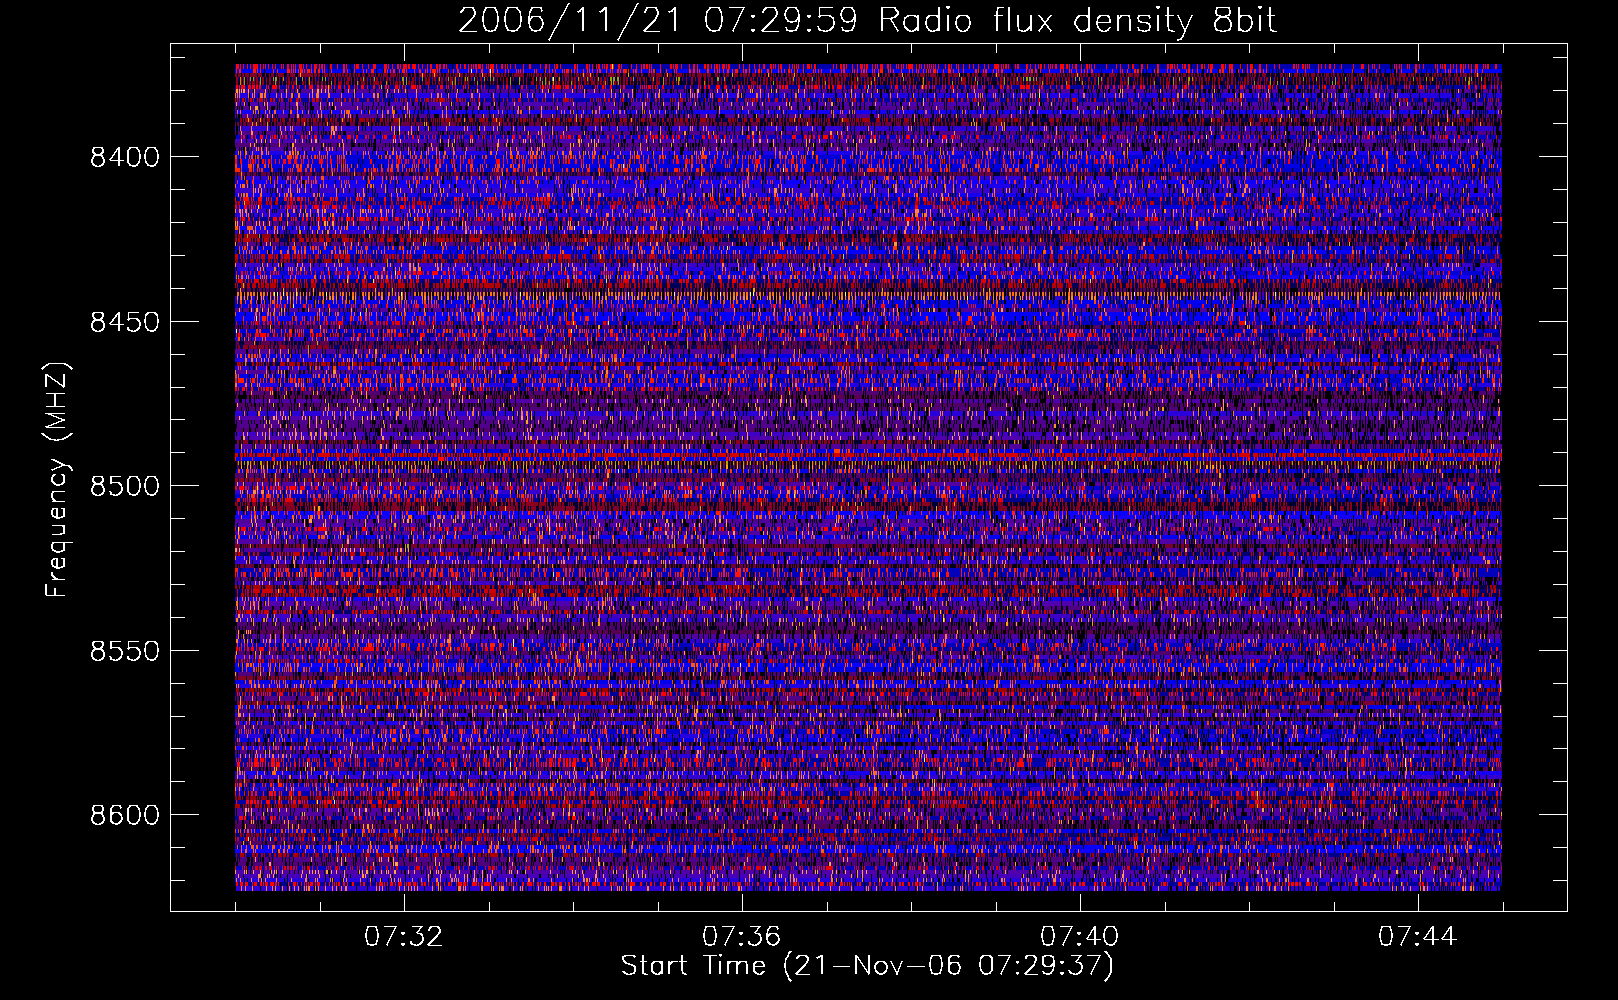Viewport: 1618px width, 1000px height.
Task: Click inside the radio spectrogram image
Action: (868, 477)
